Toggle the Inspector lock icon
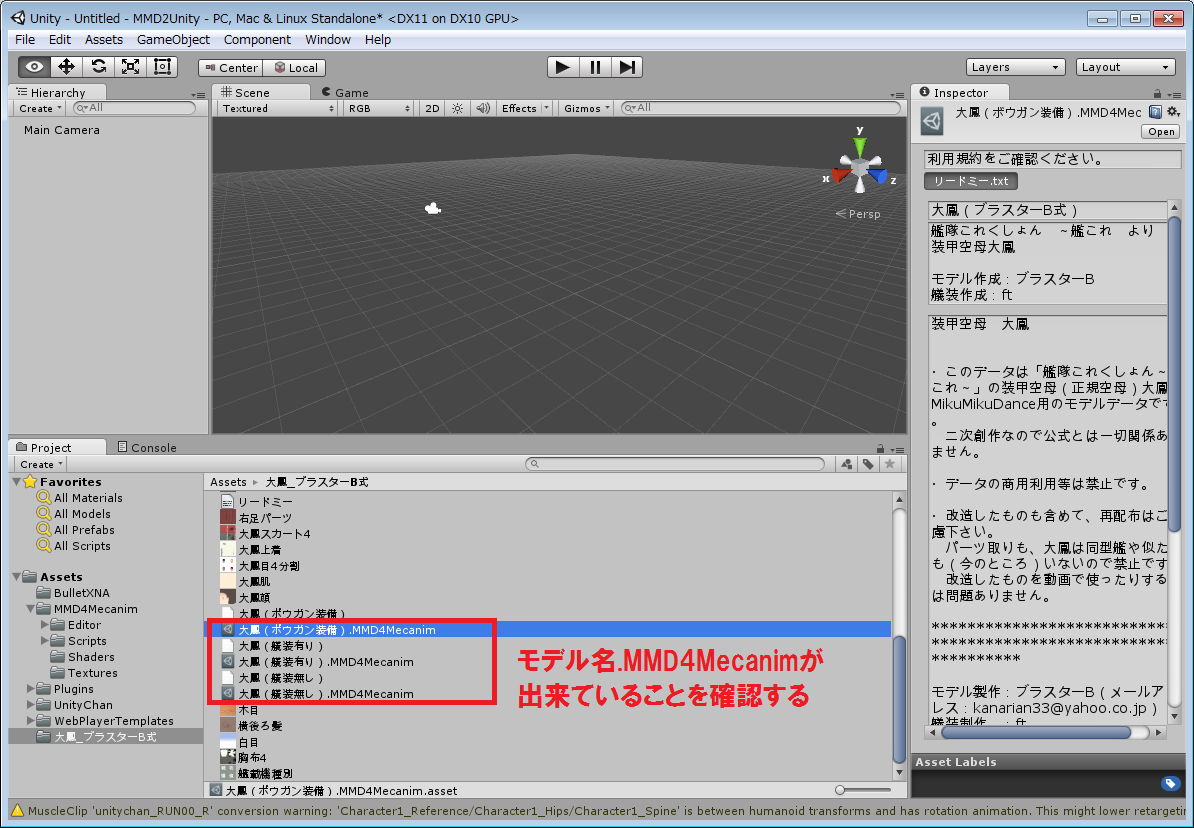Image resolution: width=1194 pixels, height=828 pixels. click(x=1157, y=93)
